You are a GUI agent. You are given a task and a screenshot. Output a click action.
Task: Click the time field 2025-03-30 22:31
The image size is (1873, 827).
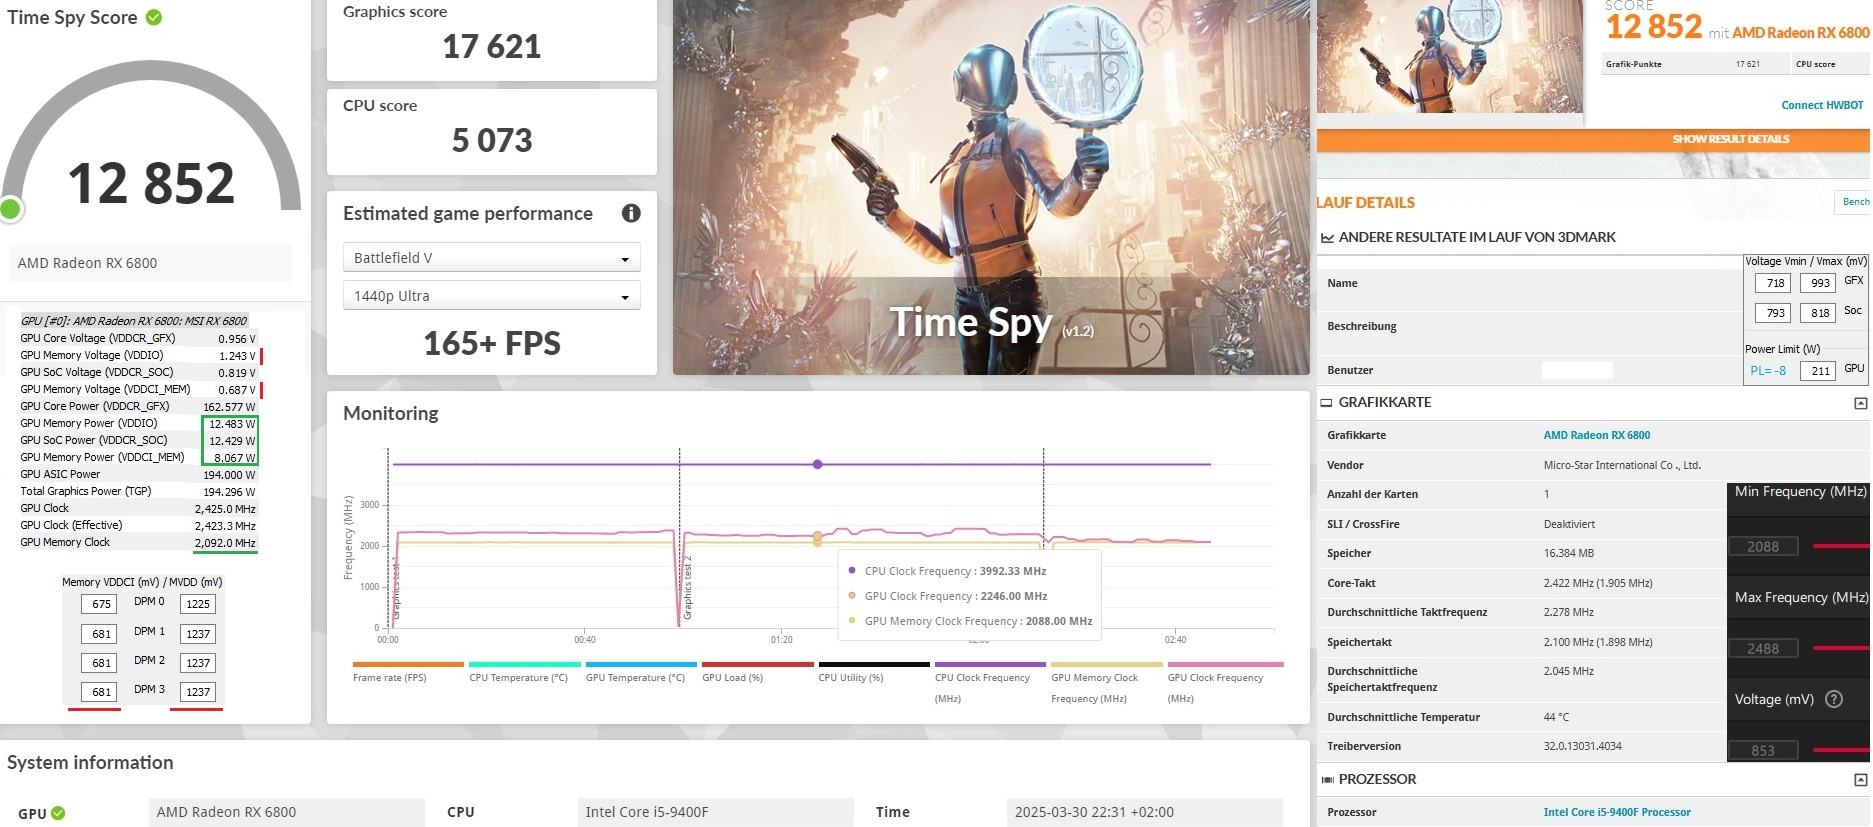pos(1144,812)
